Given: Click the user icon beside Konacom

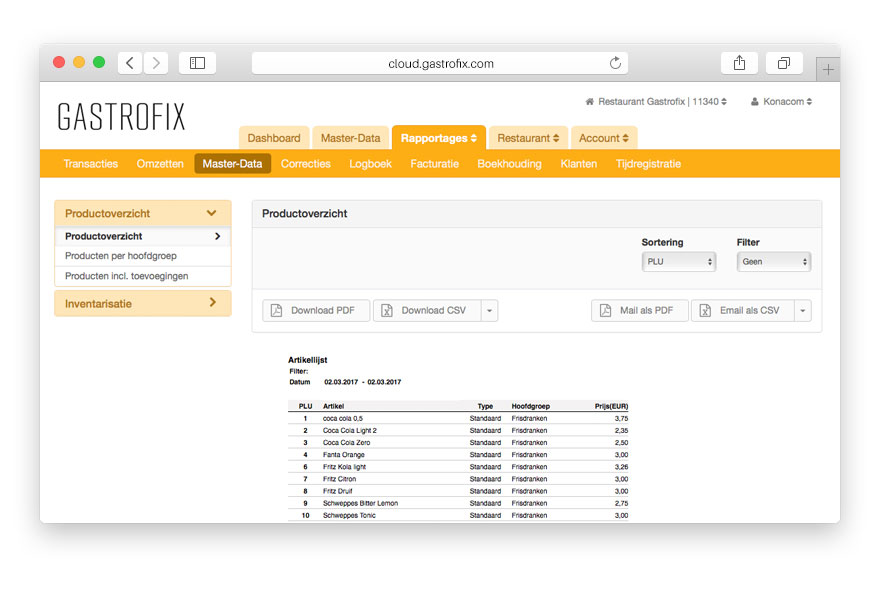Looking at the screenshot, I should click(753, 100).
